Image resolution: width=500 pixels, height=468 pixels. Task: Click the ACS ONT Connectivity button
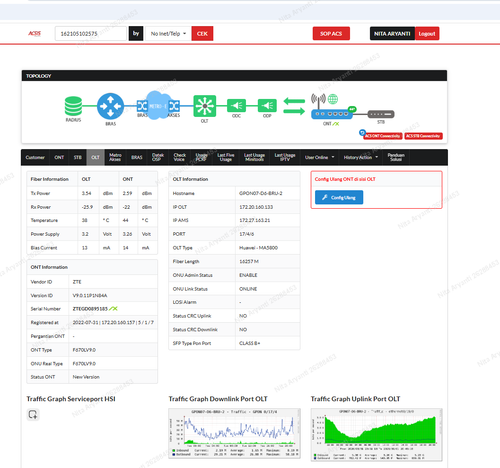pyautogui.click(x=383, y=136)
